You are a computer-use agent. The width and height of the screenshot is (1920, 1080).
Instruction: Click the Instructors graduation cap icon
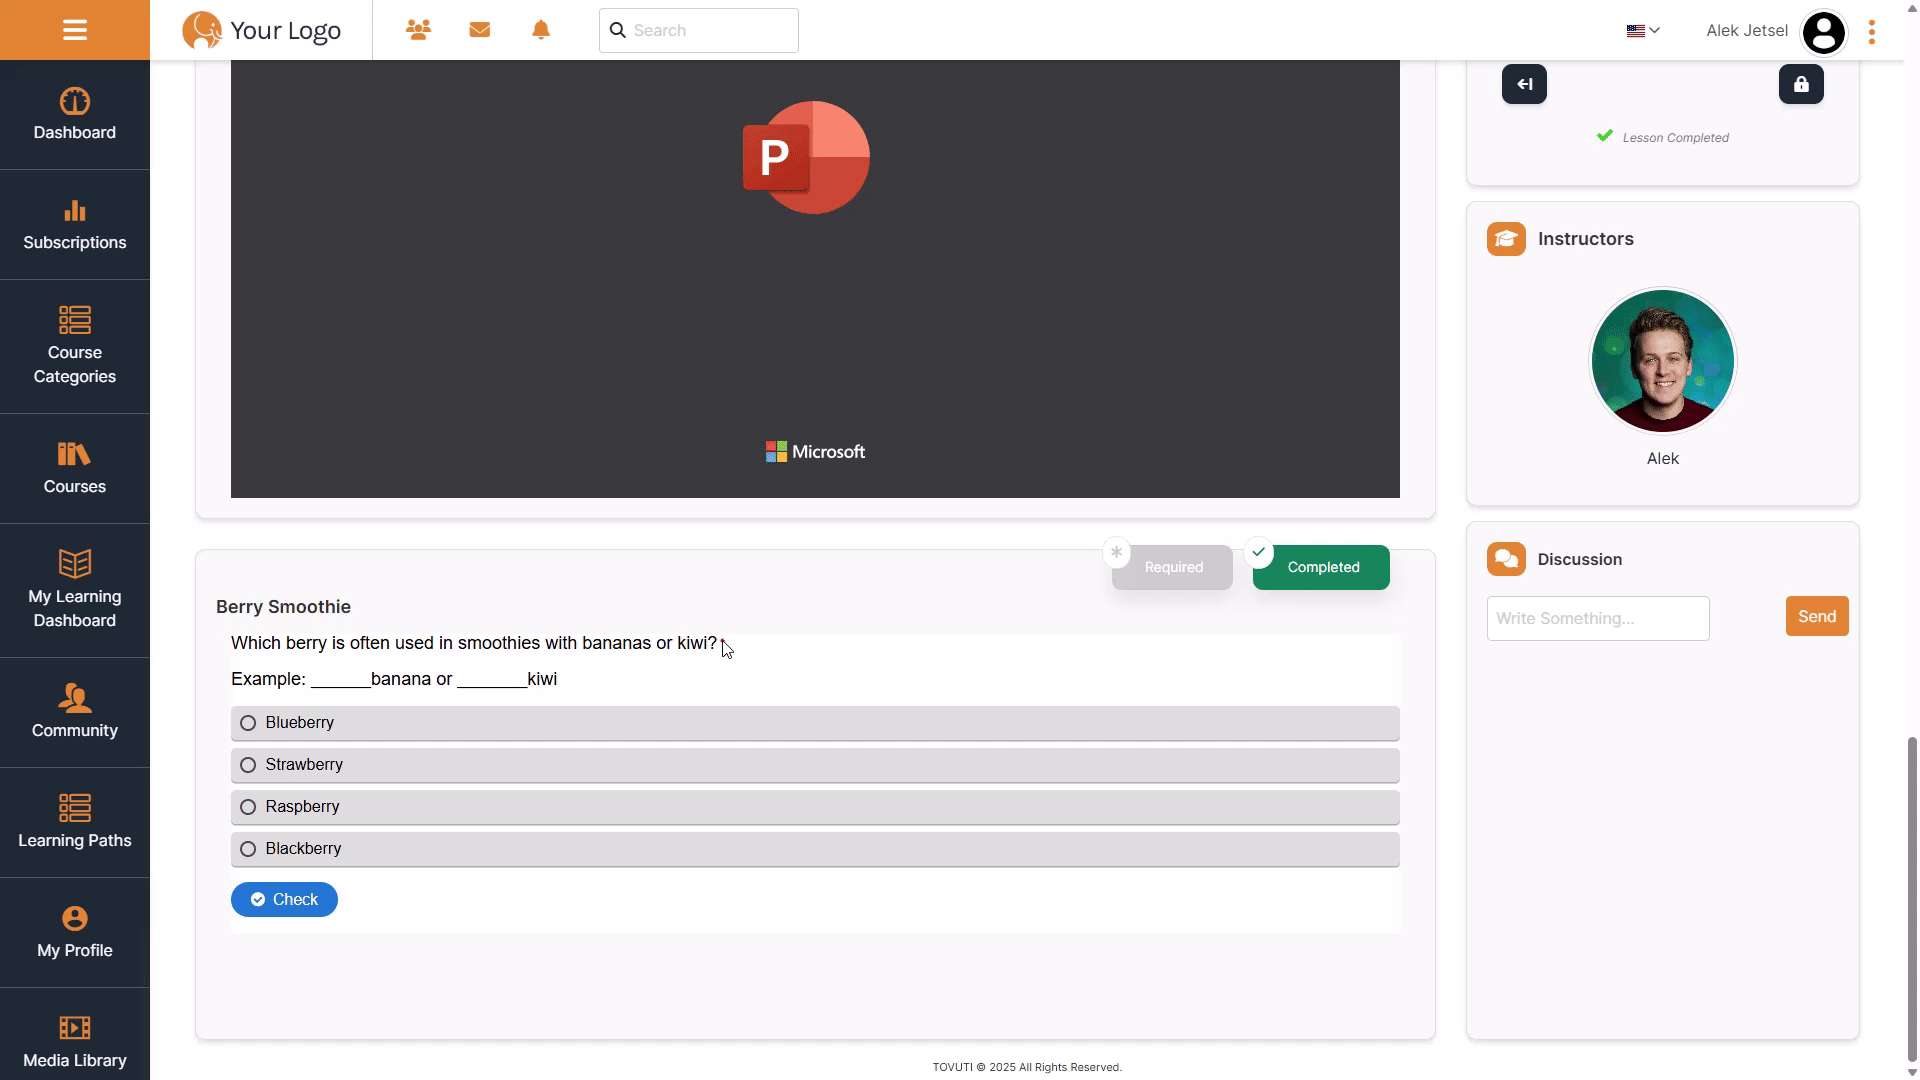(1506, 239)
